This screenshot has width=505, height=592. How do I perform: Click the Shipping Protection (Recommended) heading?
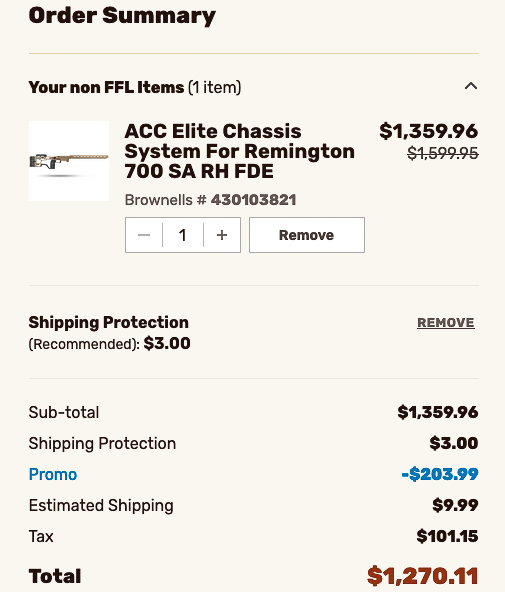[109, 333]
